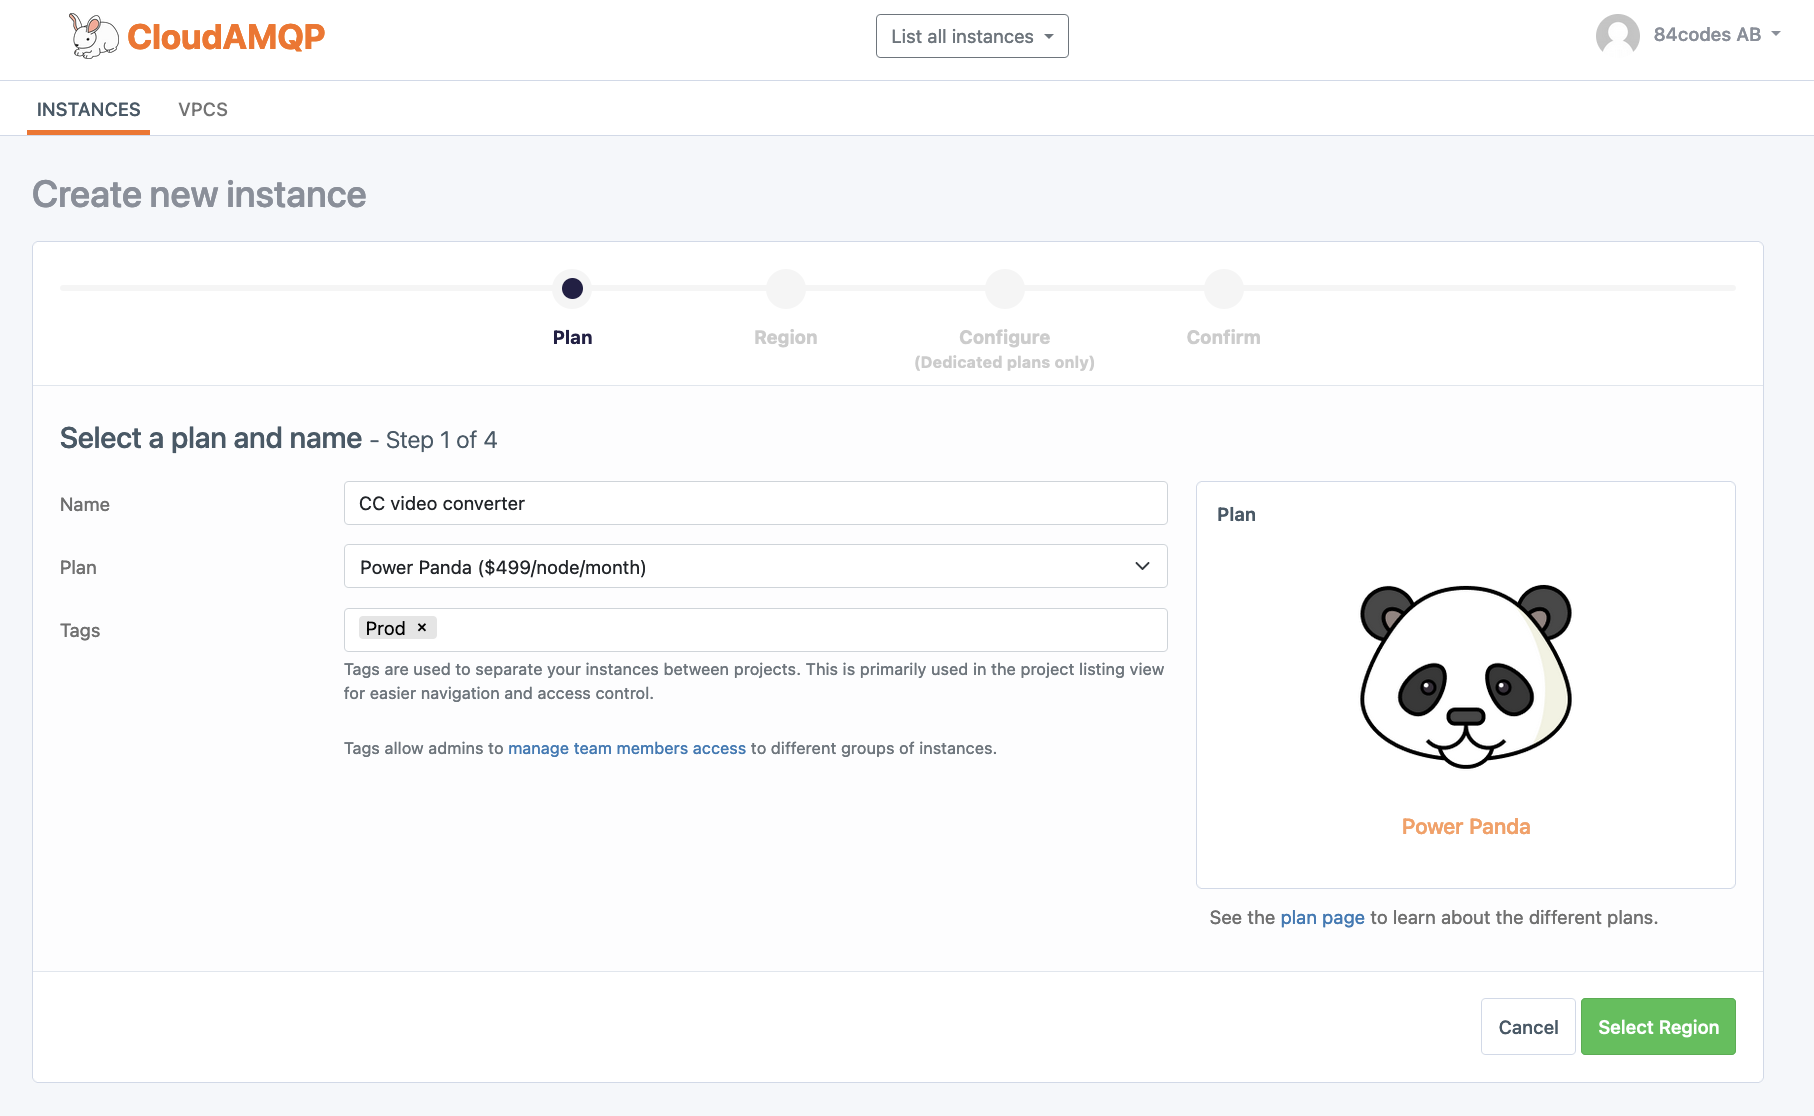Screen dimensions: 1814x1116
Task: Click the Create new instance heading
Action: click(x=199, y=194)
